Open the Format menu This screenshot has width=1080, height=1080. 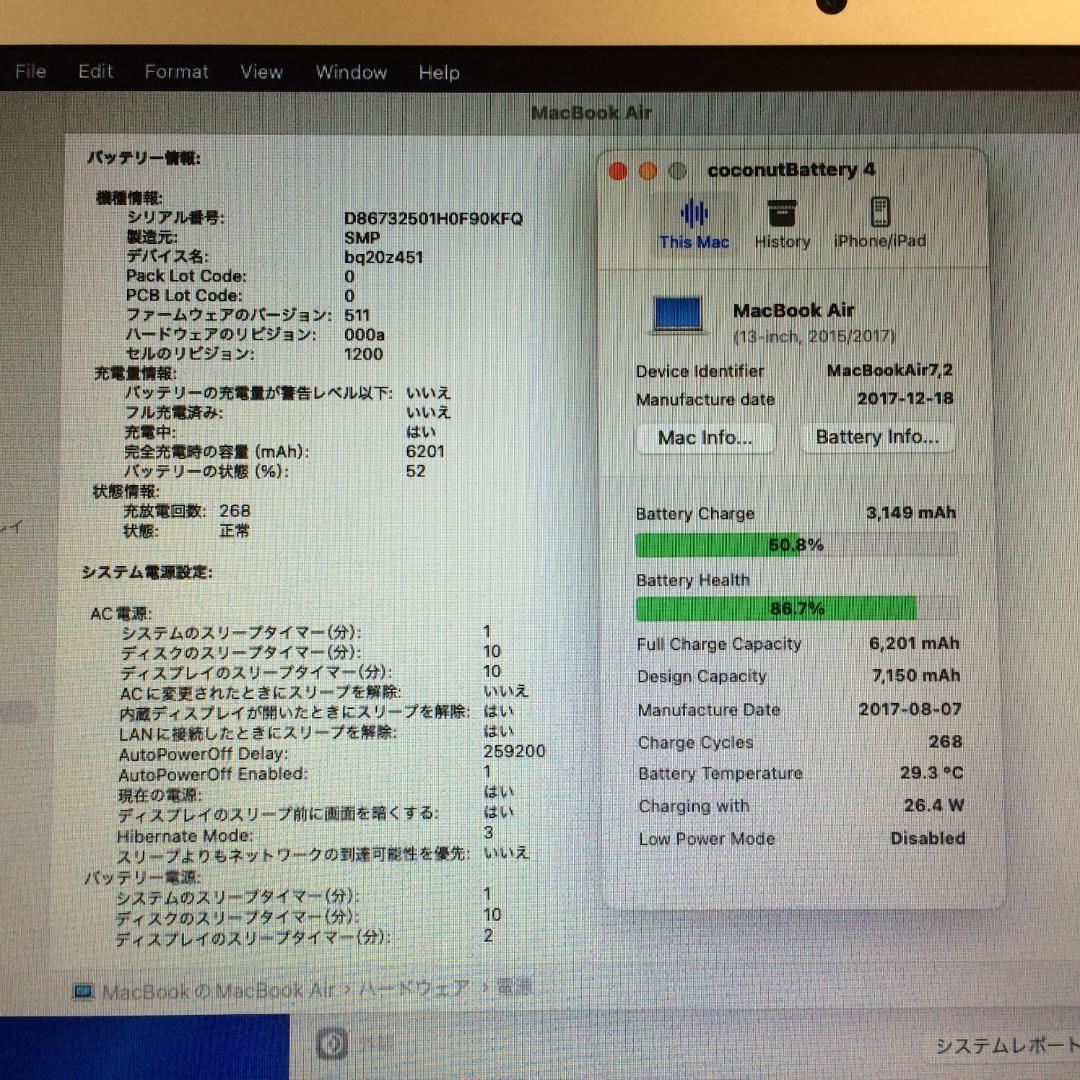coord(176,71)
